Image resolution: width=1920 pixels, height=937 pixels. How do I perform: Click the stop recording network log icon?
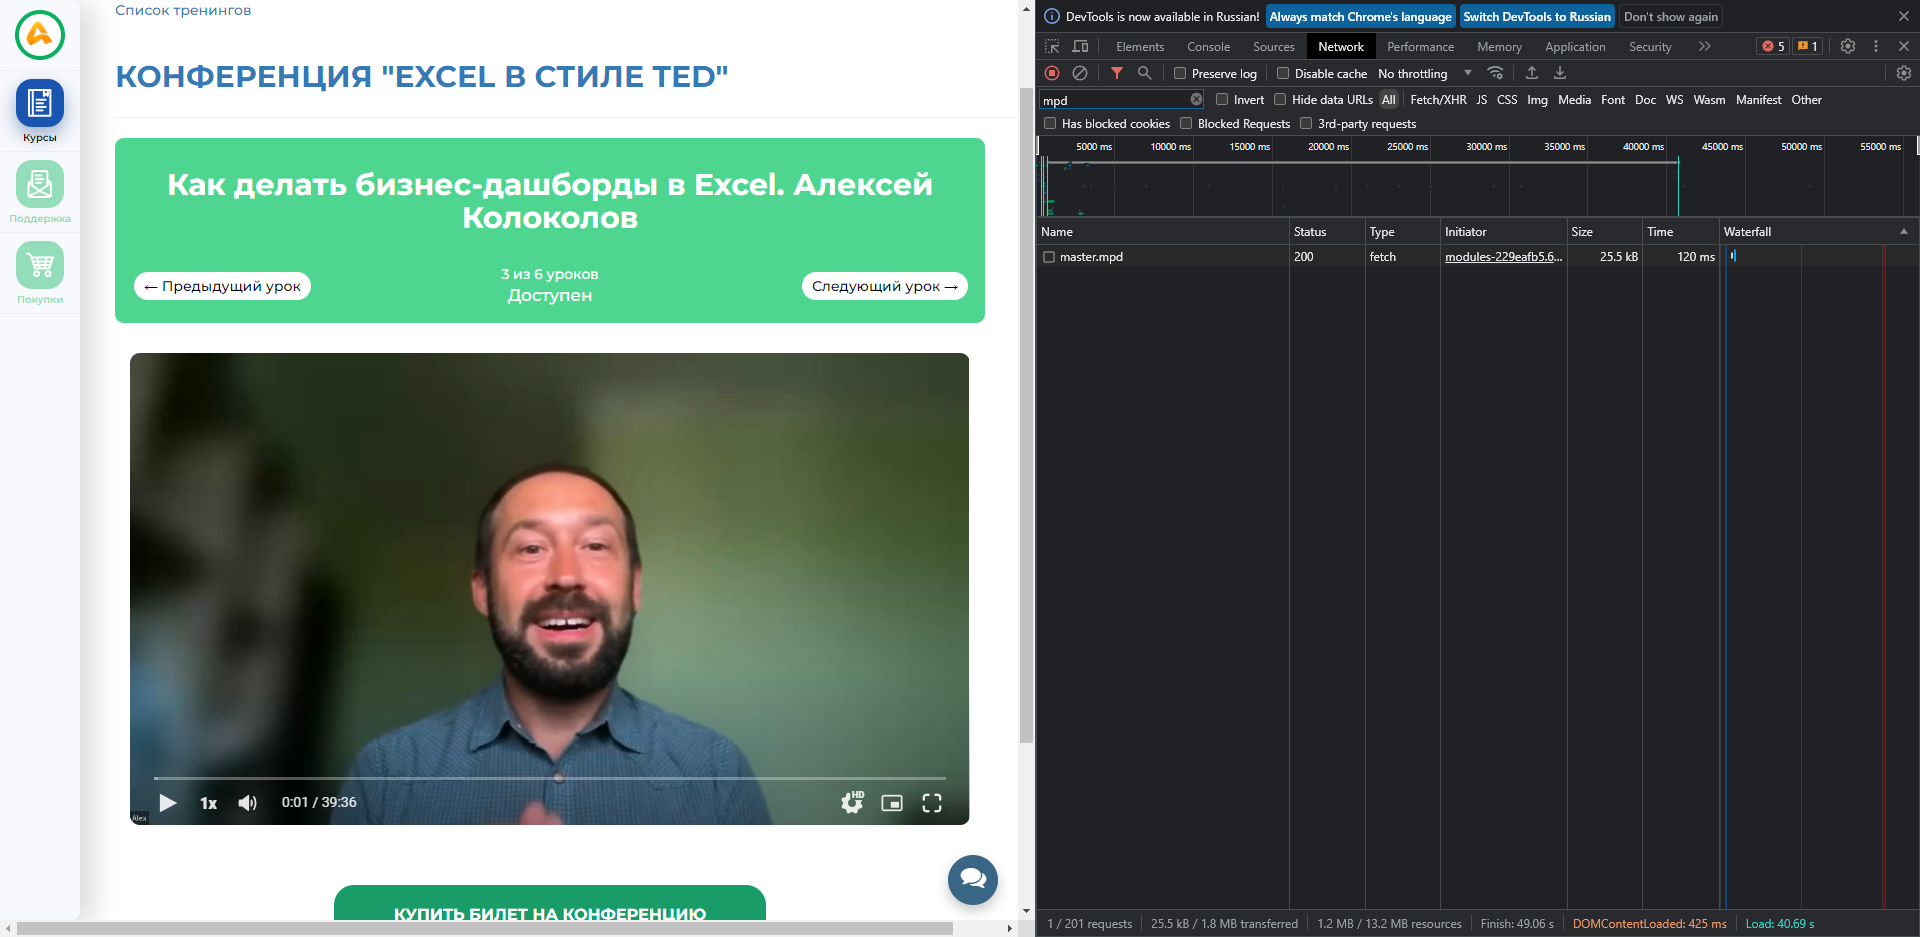point(1052,73)
